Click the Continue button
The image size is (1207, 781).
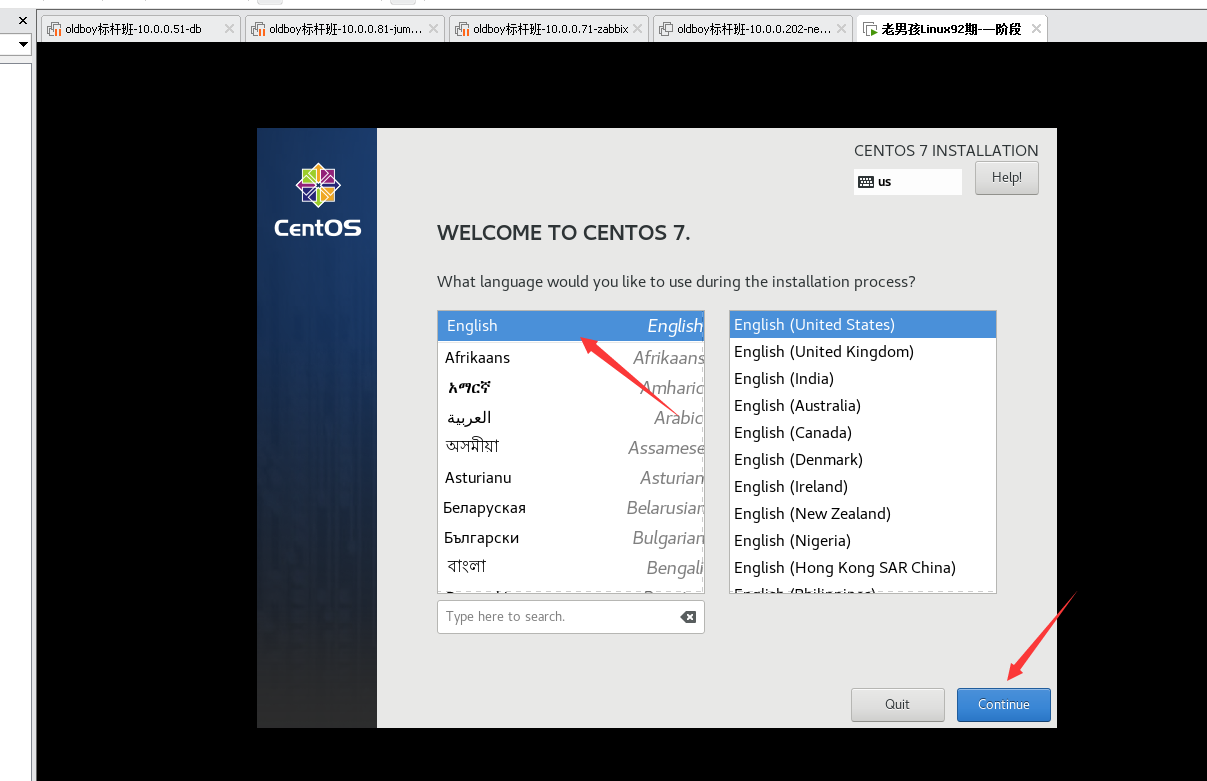click(1004, 704)
